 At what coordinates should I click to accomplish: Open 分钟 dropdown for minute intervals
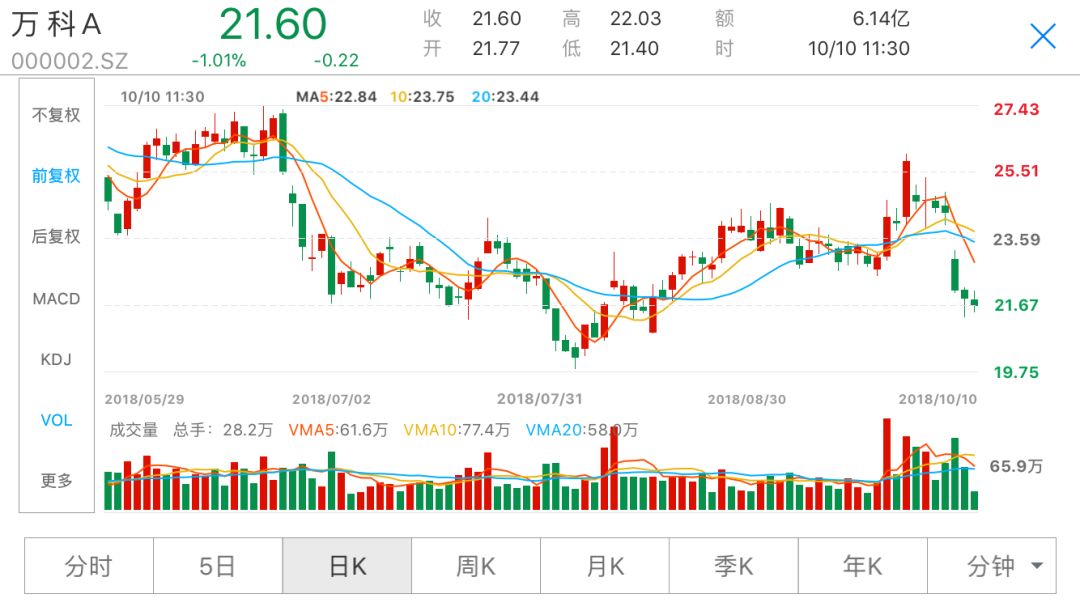coord(992,566)
